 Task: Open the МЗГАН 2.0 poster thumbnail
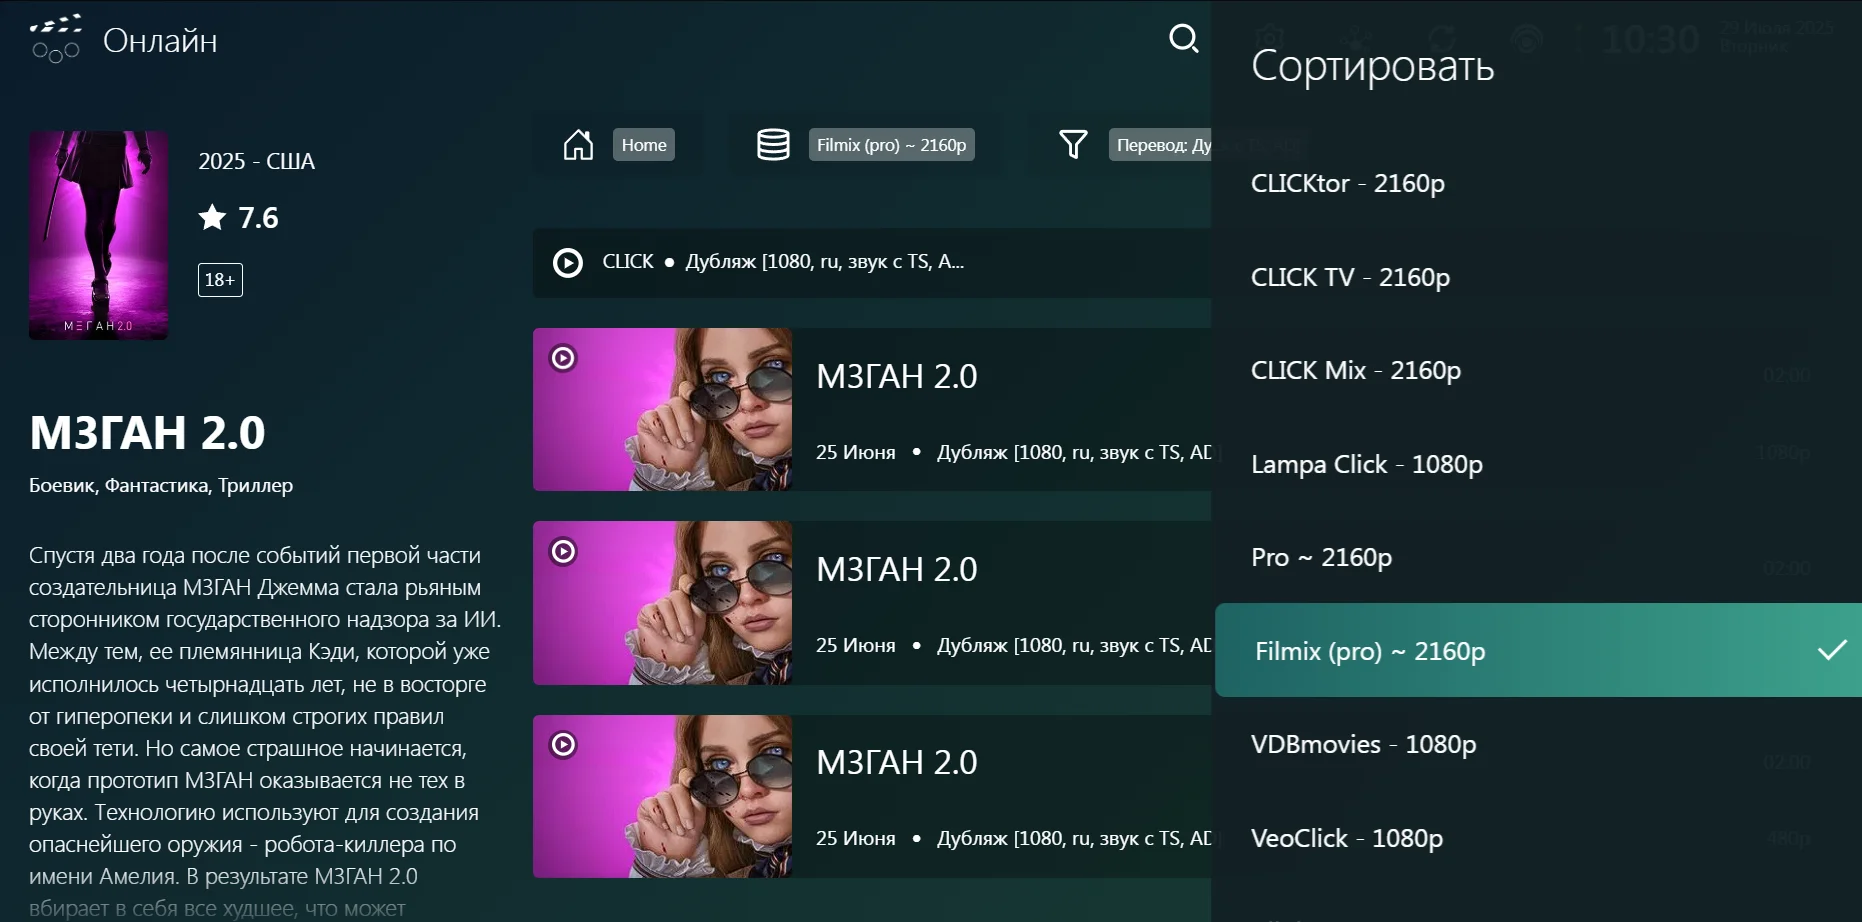click(98, 236)
